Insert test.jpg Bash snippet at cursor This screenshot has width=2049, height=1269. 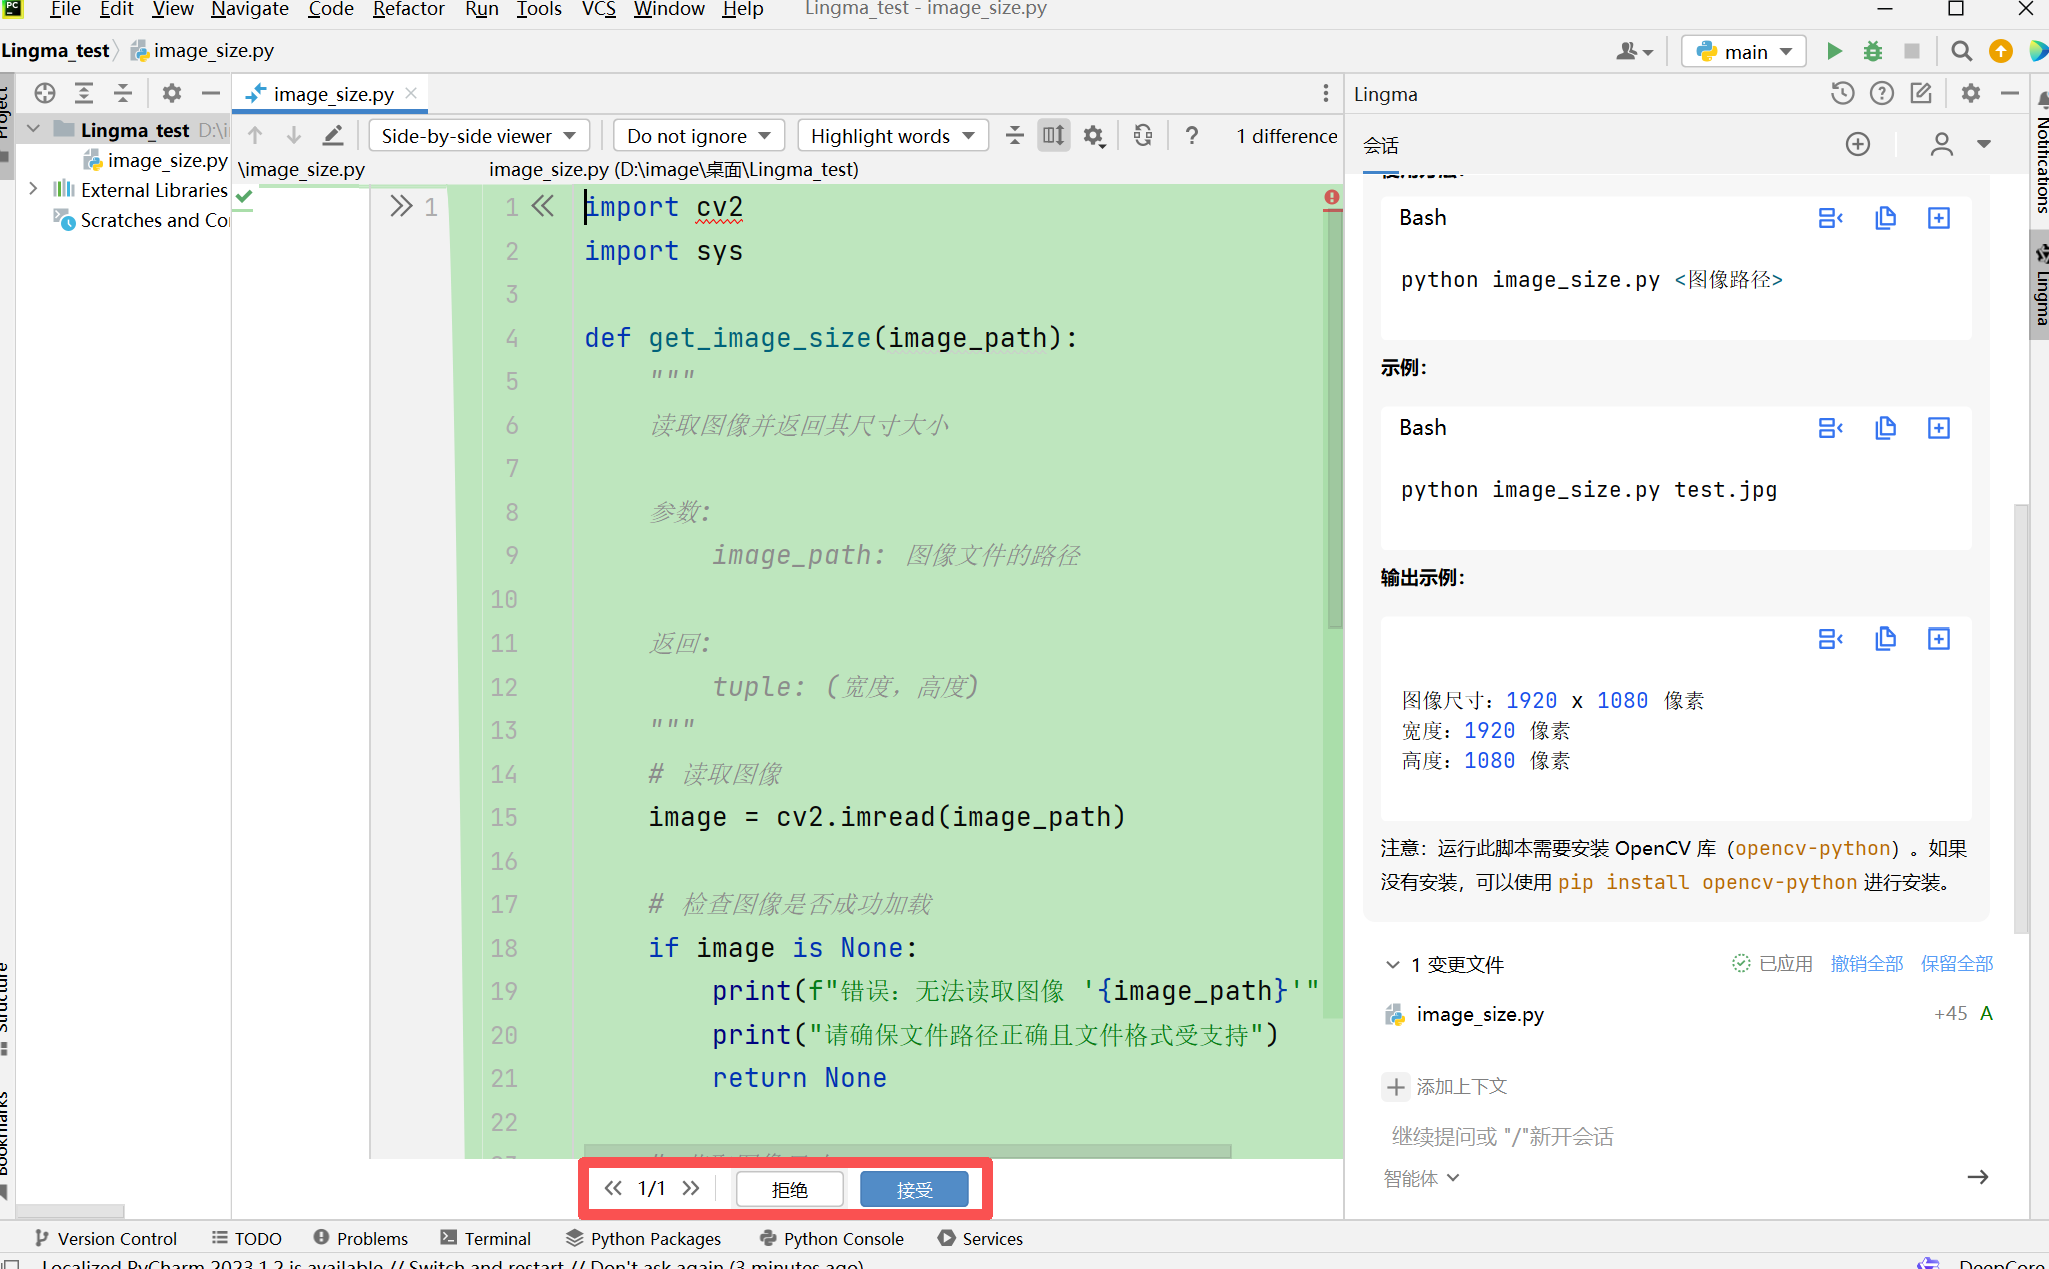coord(1830,428)
